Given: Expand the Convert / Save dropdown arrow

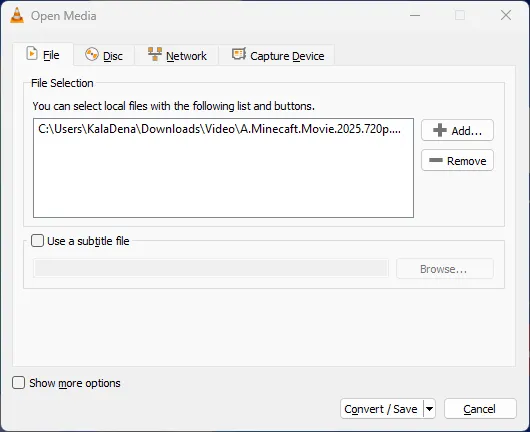Looking at the screenshot, I should pos(429,409).
